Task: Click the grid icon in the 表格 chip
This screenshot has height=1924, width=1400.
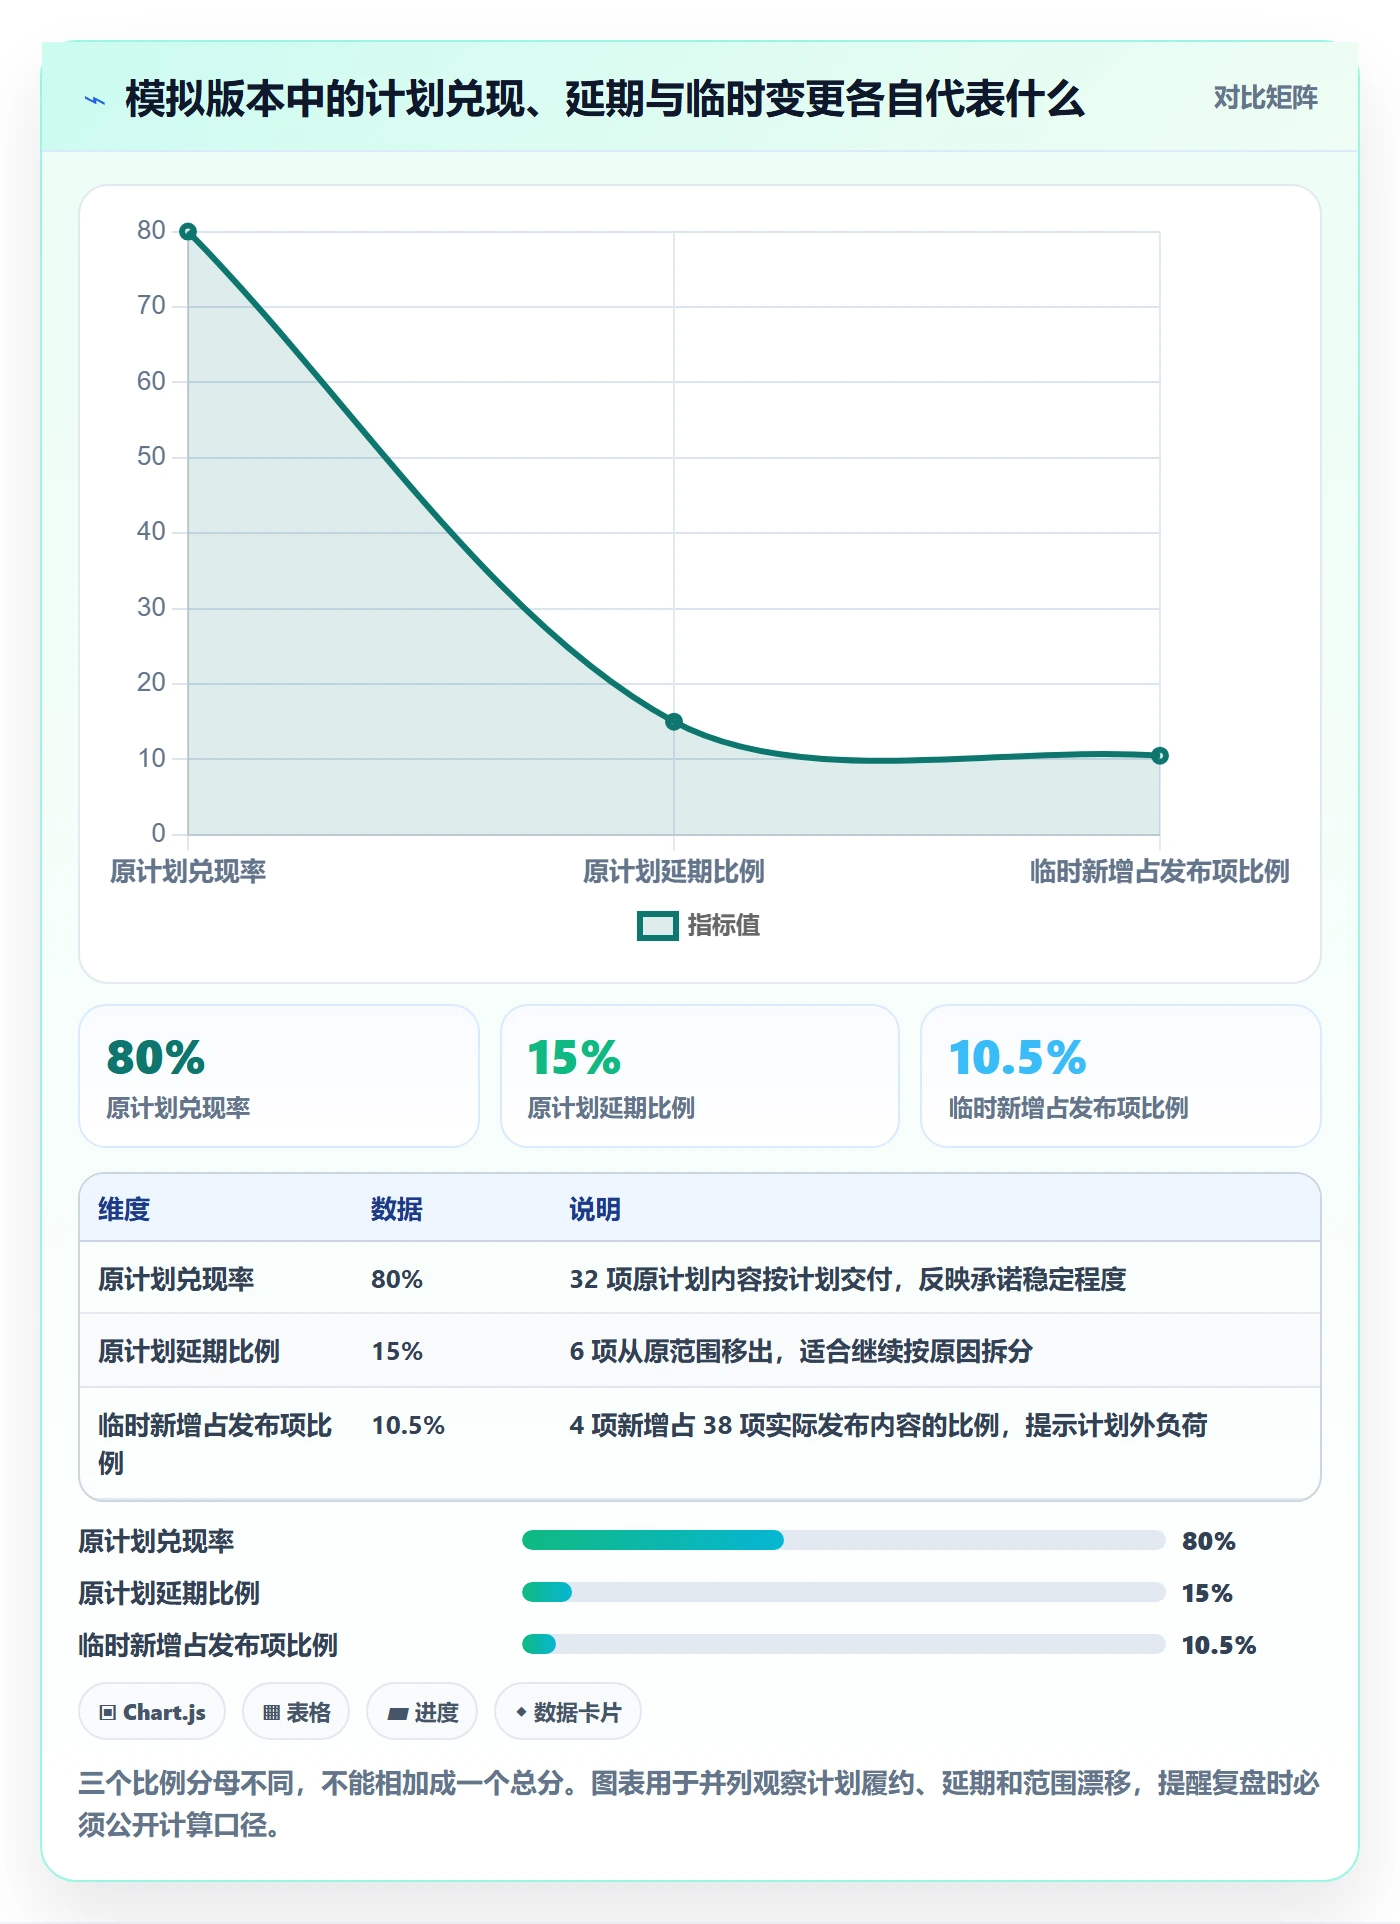Action: 271,1713
